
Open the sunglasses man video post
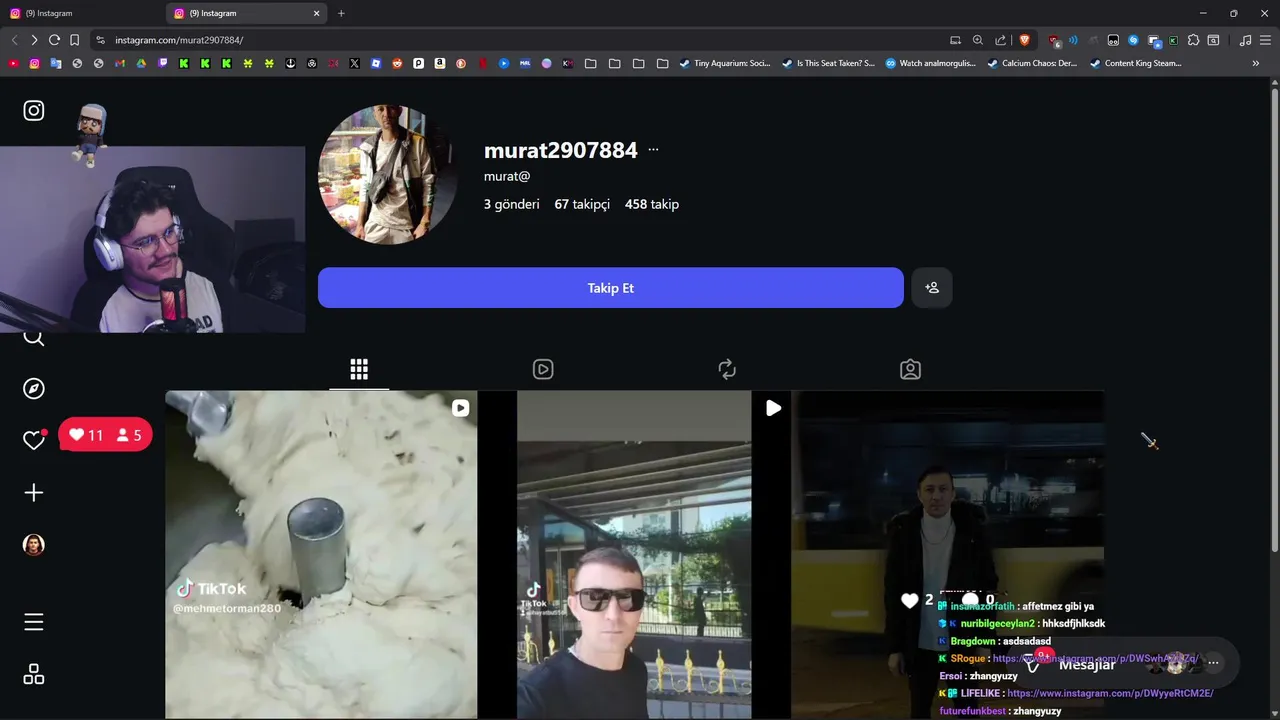tap(634, 554)
